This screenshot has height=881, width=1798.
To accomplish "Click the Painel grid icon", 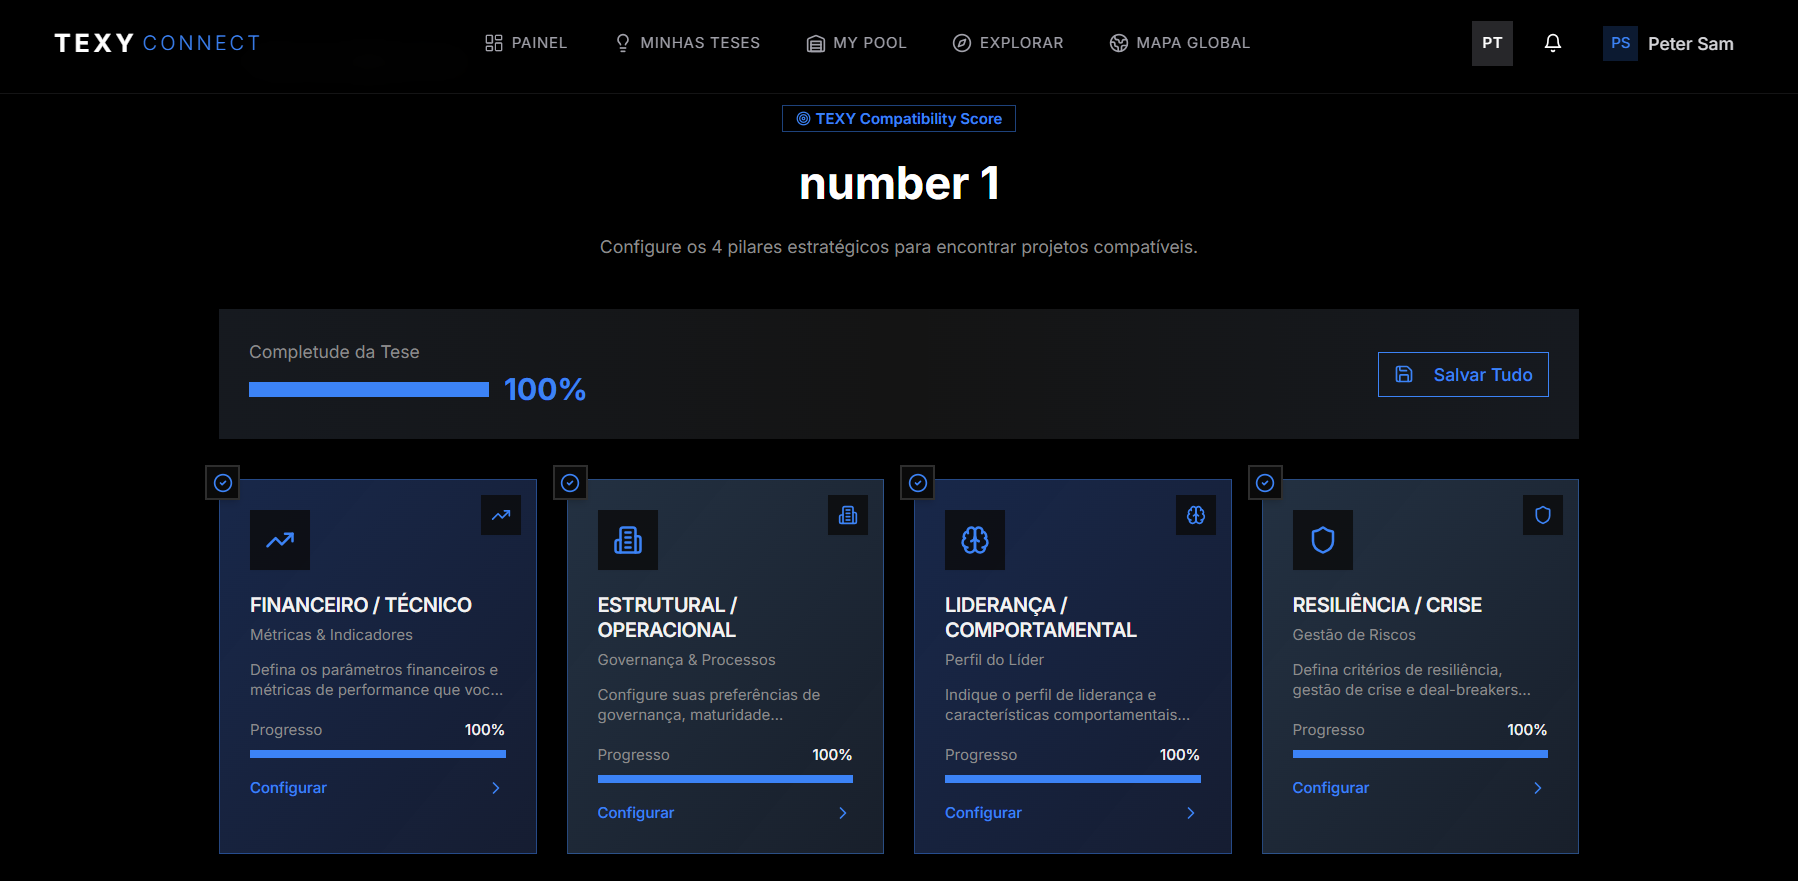I will point(494,43).
